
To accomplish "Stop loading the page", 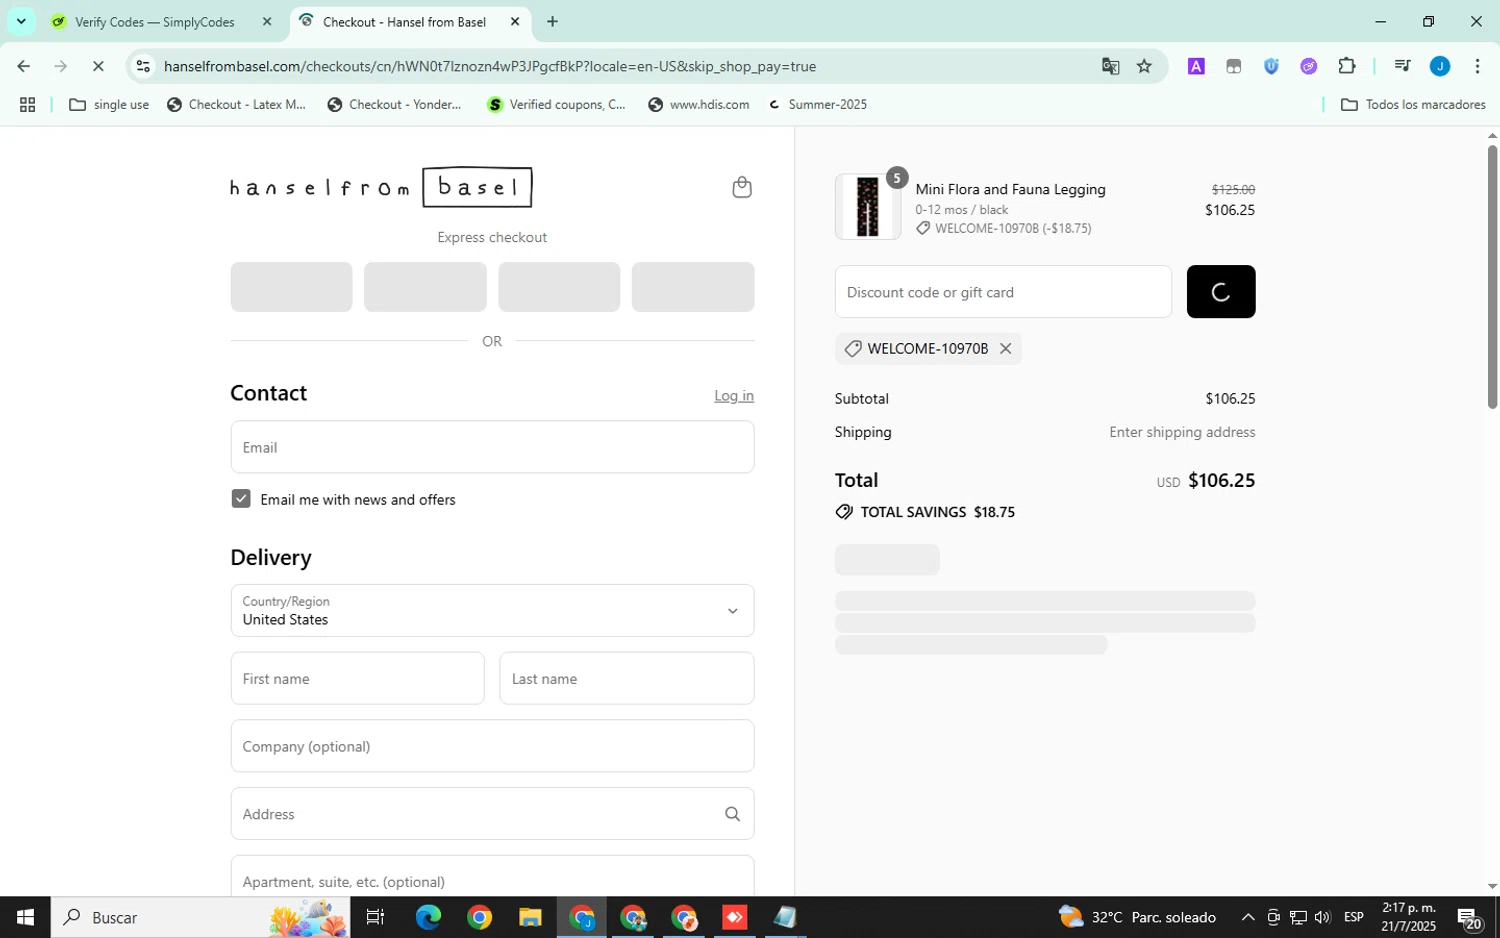I will pyautogui.click(x=98, y=66).
